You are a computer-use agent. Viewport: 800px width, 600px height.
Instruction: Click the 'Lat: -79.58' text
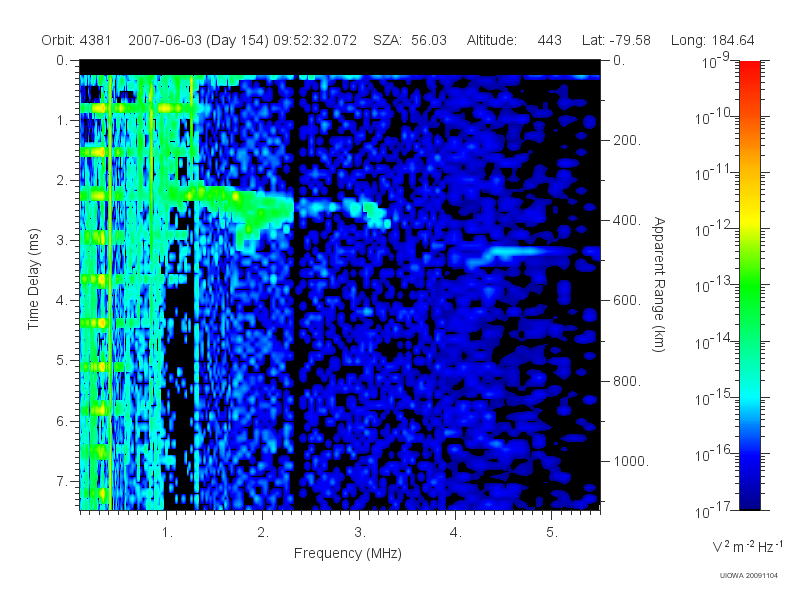[616, 40]
